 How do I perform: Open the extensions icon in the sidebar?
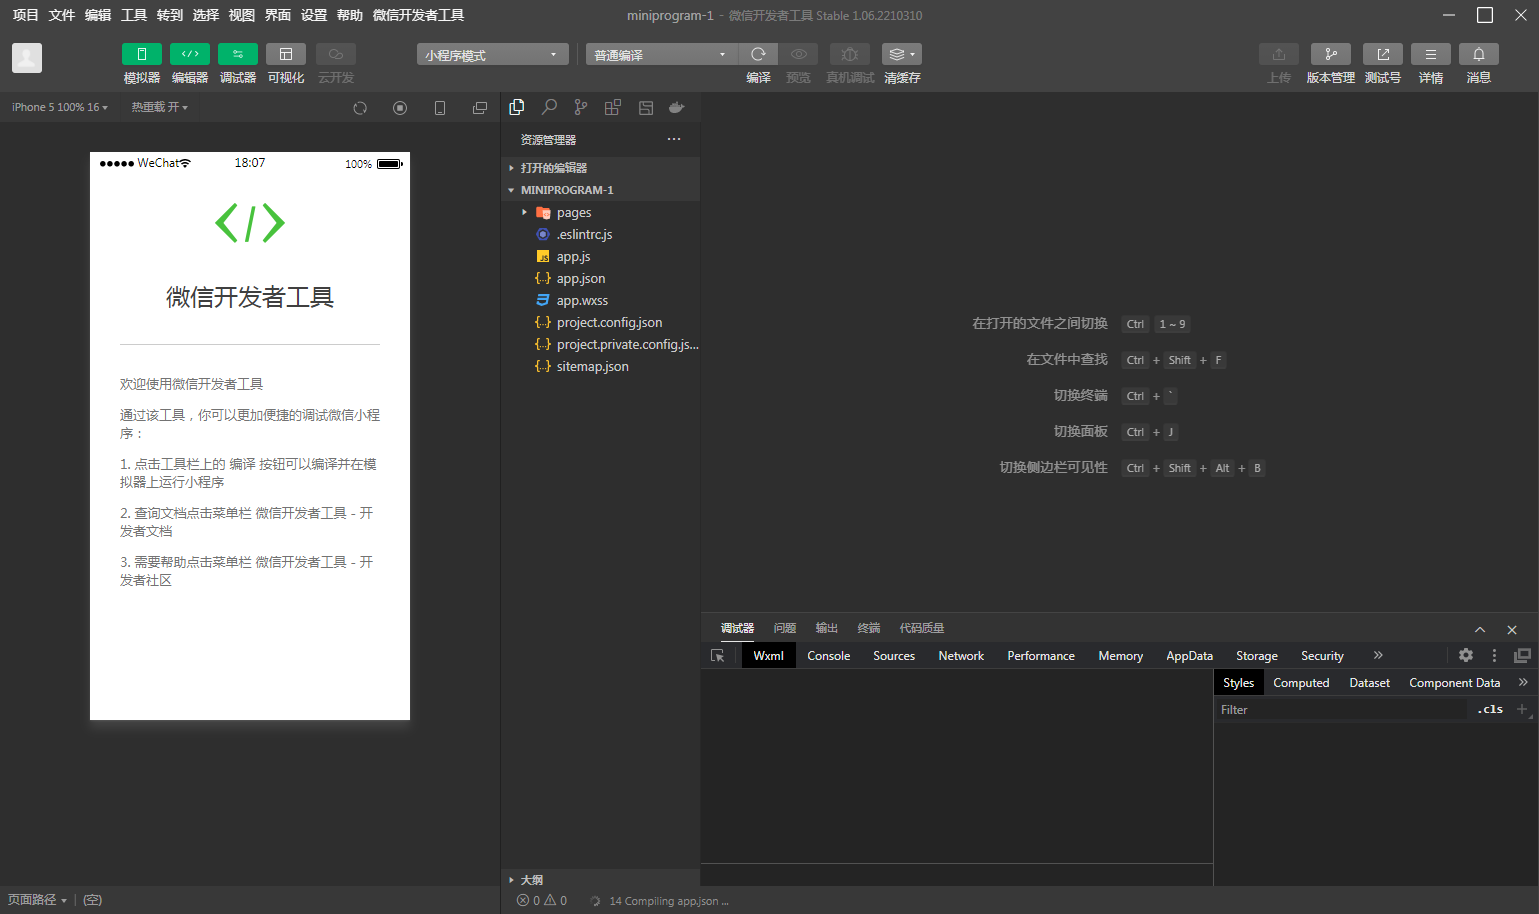(613, 107)
